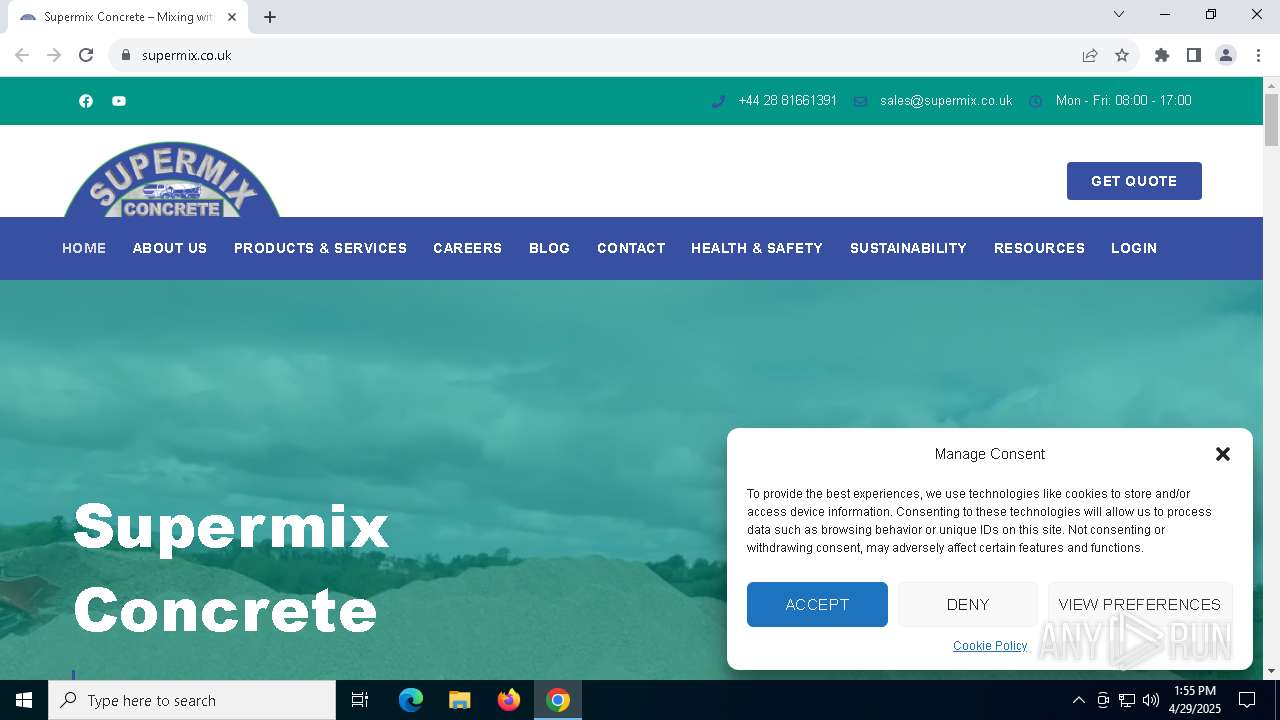
Task: Go back with the browser back arrow
Action: (x=22, y=55)
